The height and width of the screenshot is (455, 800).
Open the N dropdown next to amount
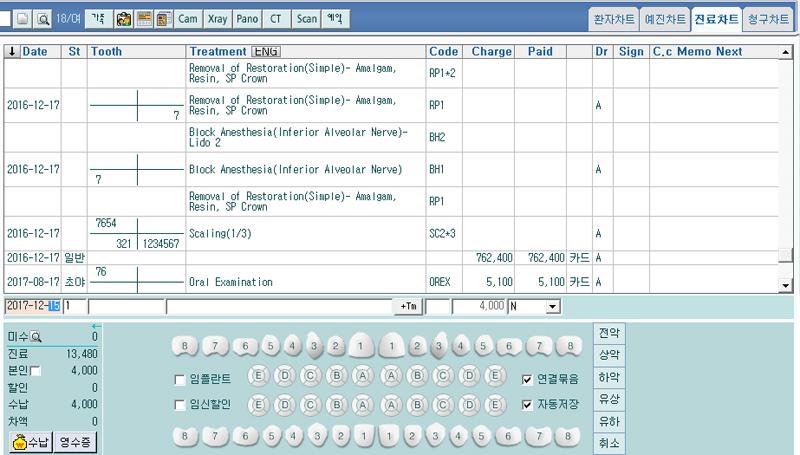coord(553,306)
